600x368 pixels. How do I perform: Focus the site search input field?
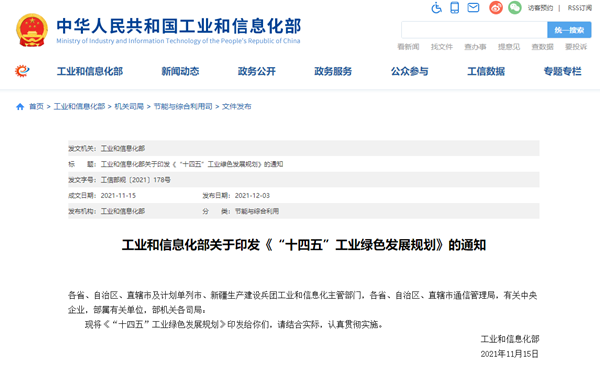click(x=474, y=30)
